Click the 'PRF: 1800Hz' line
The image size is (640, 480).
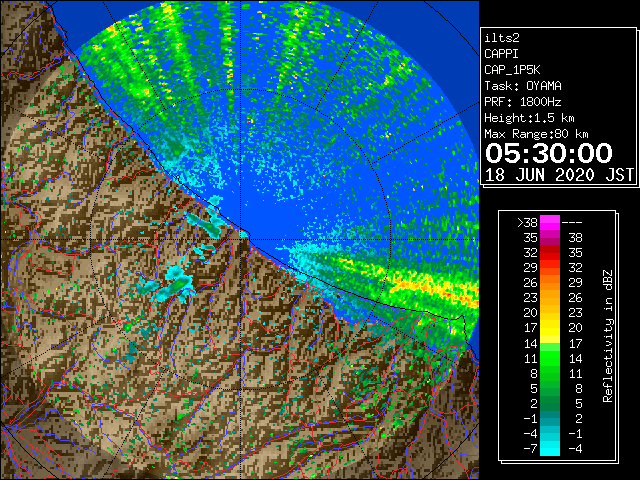(x=523, y=102)
